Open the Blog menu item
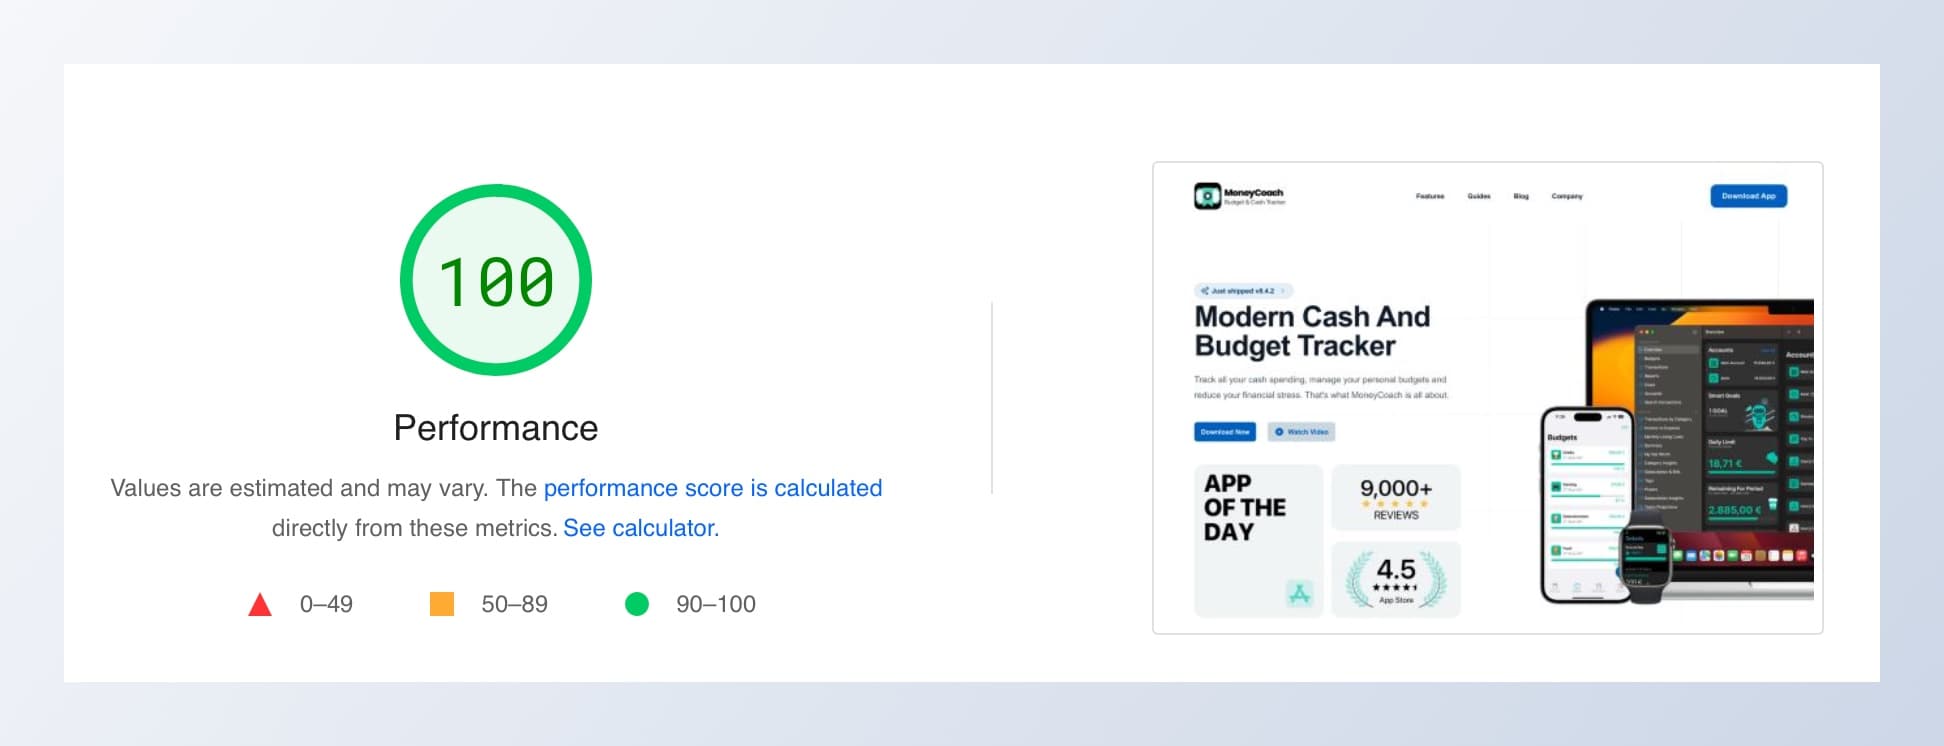This screenshot has width=1944, height=746. pyautogui.click(x=1521, y=196)
